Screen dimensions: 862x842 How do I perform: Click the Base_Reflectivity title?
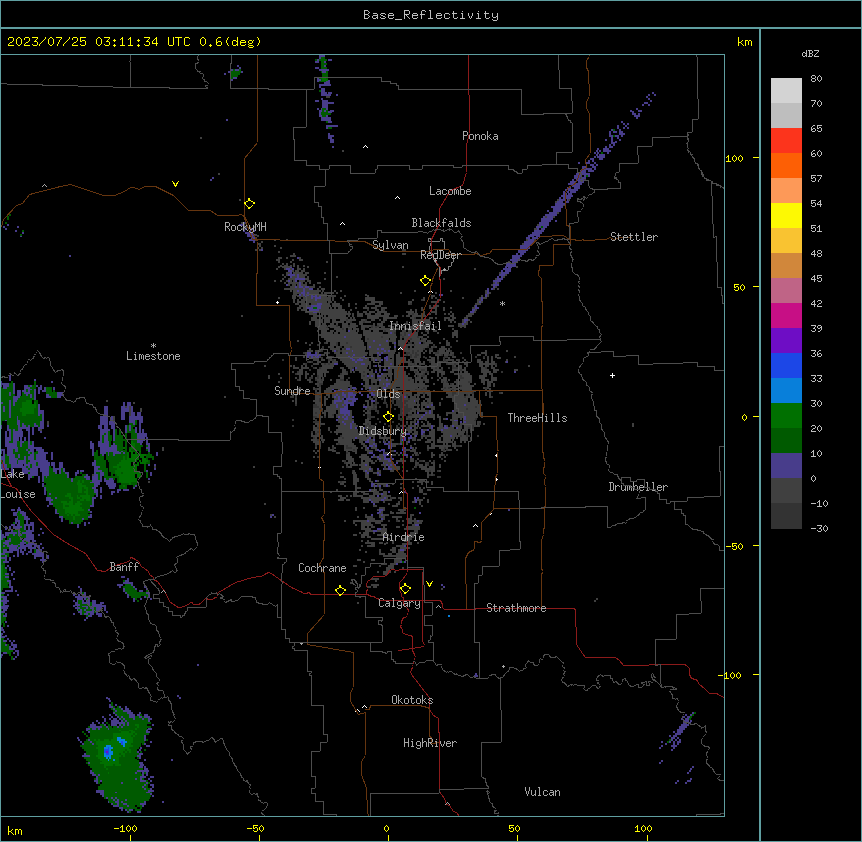click(431, 15)
